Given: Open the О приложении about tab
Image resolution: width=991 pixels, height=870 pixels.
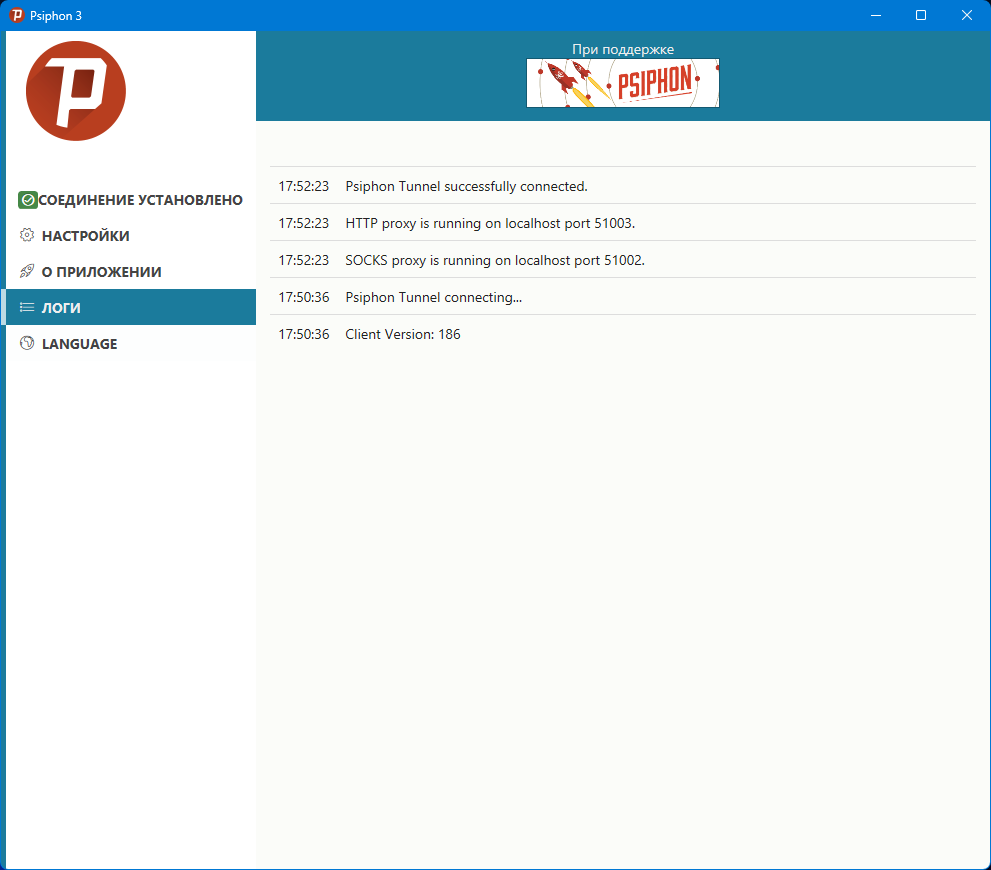Looking at the screenshot, I should 131,272.
